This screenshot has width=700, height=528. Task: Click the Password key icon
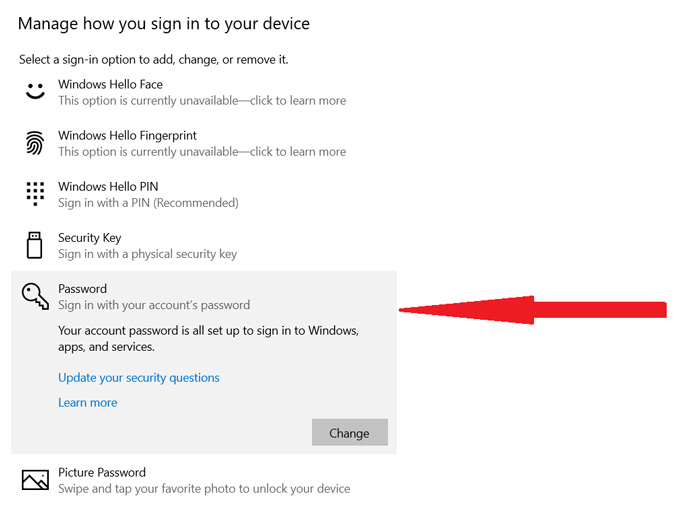tap(35, 296)
